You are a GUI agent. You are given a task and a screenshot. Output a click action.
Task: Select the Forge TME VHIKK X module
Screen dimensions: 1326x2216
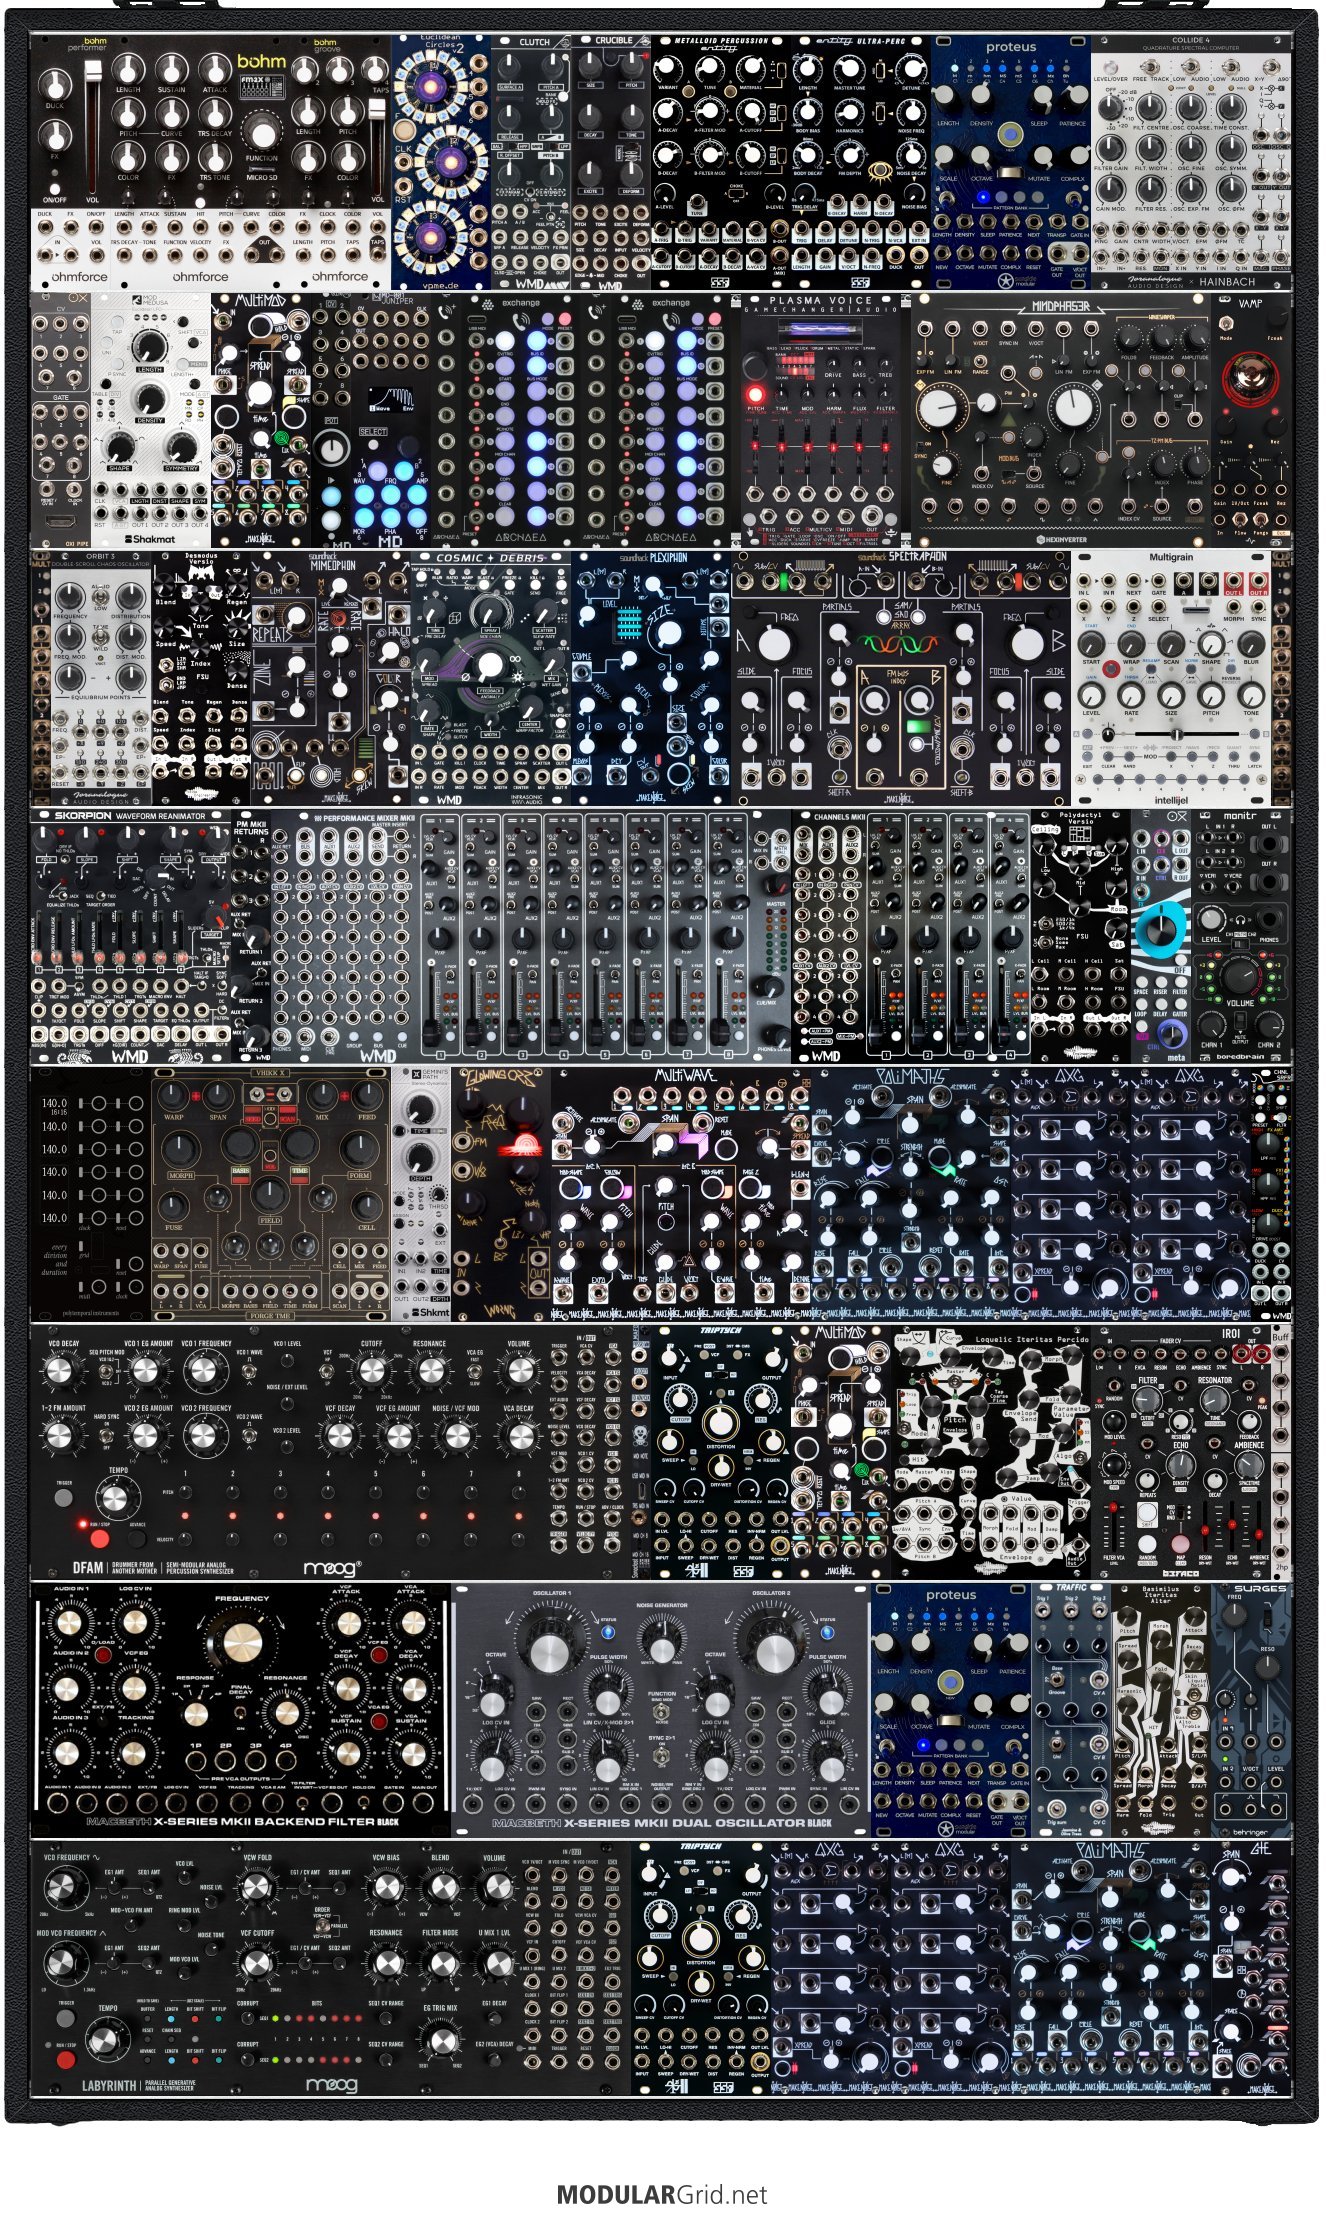271,1193
